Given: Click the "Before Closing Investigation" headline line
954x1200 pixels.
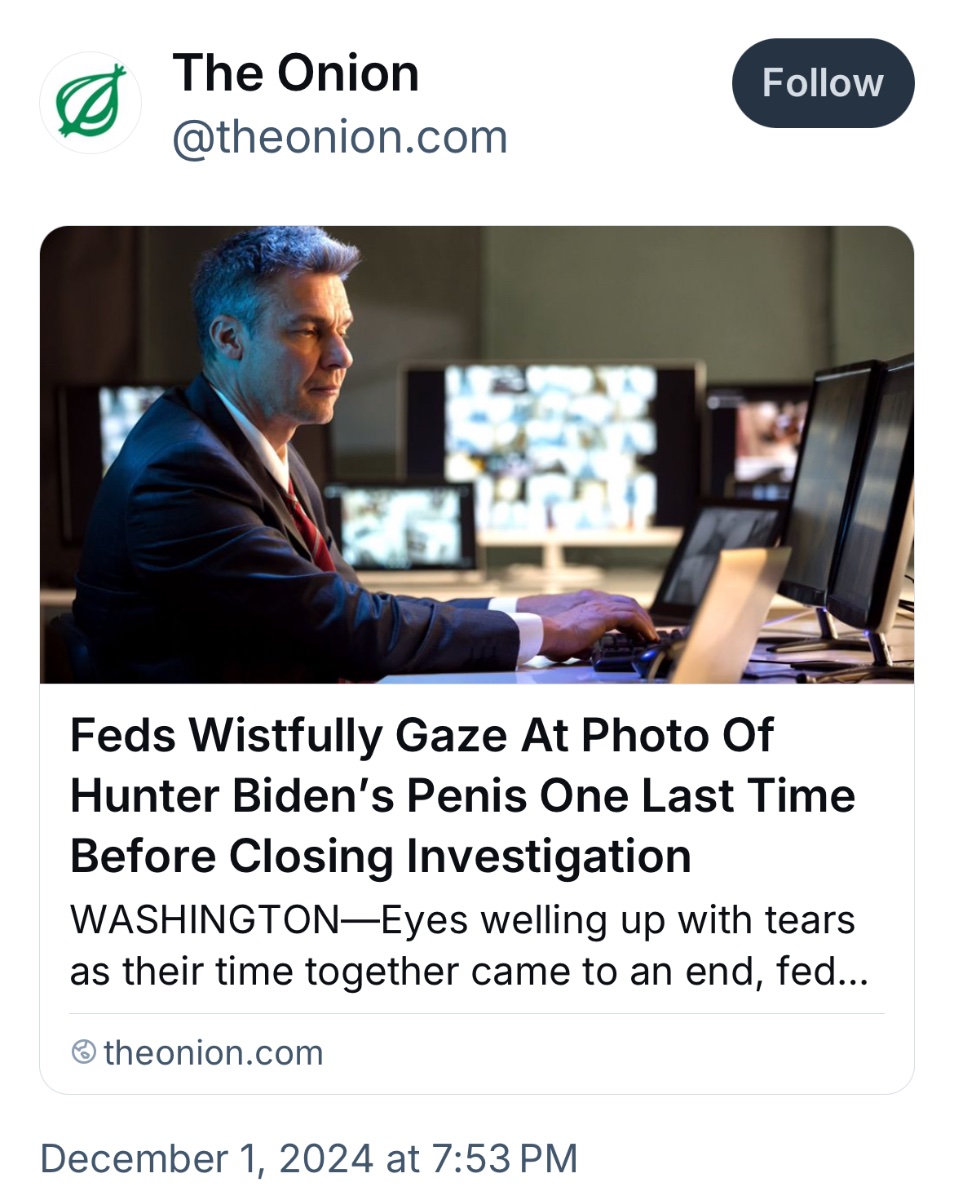Looking at the screenshot, I should click(x=380, y=856).
